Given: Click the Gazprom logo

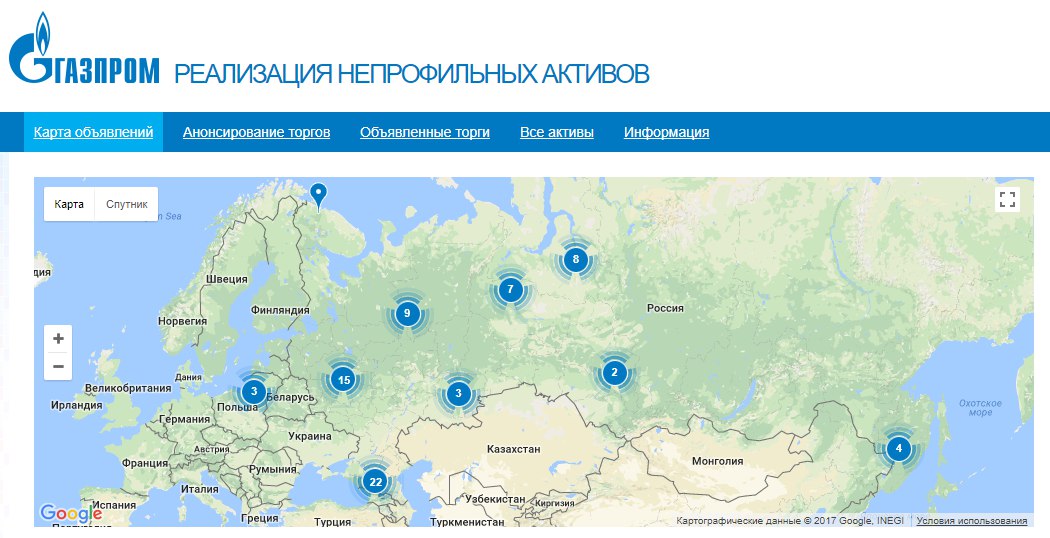Looking at the screenshot, I should tap(84, 49).
